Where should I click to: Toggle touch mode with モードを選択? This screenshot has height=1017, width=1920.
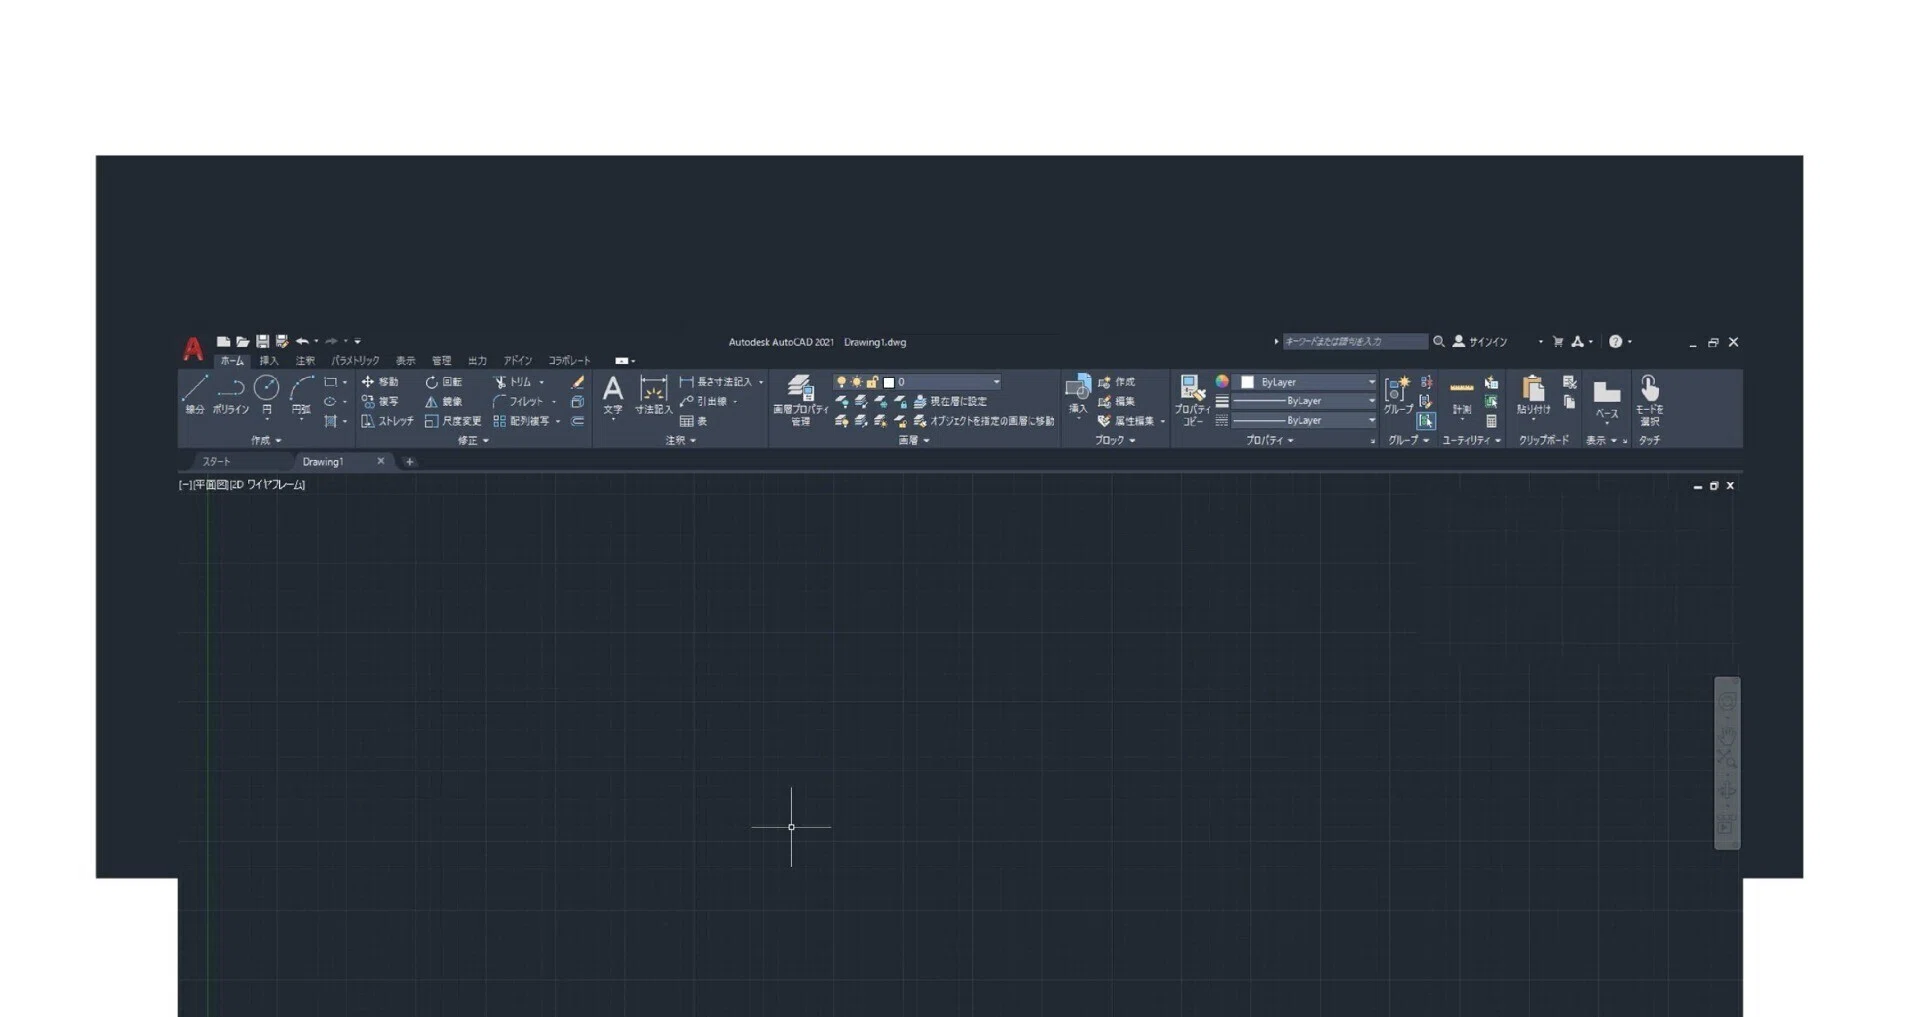1650,400
